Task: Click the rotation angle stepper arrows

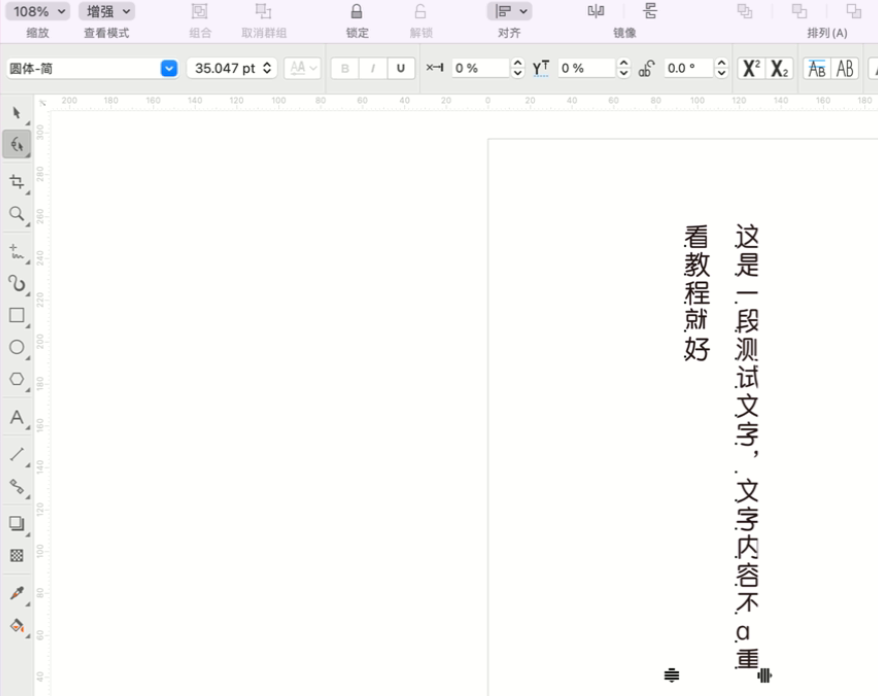Action: 721,69
